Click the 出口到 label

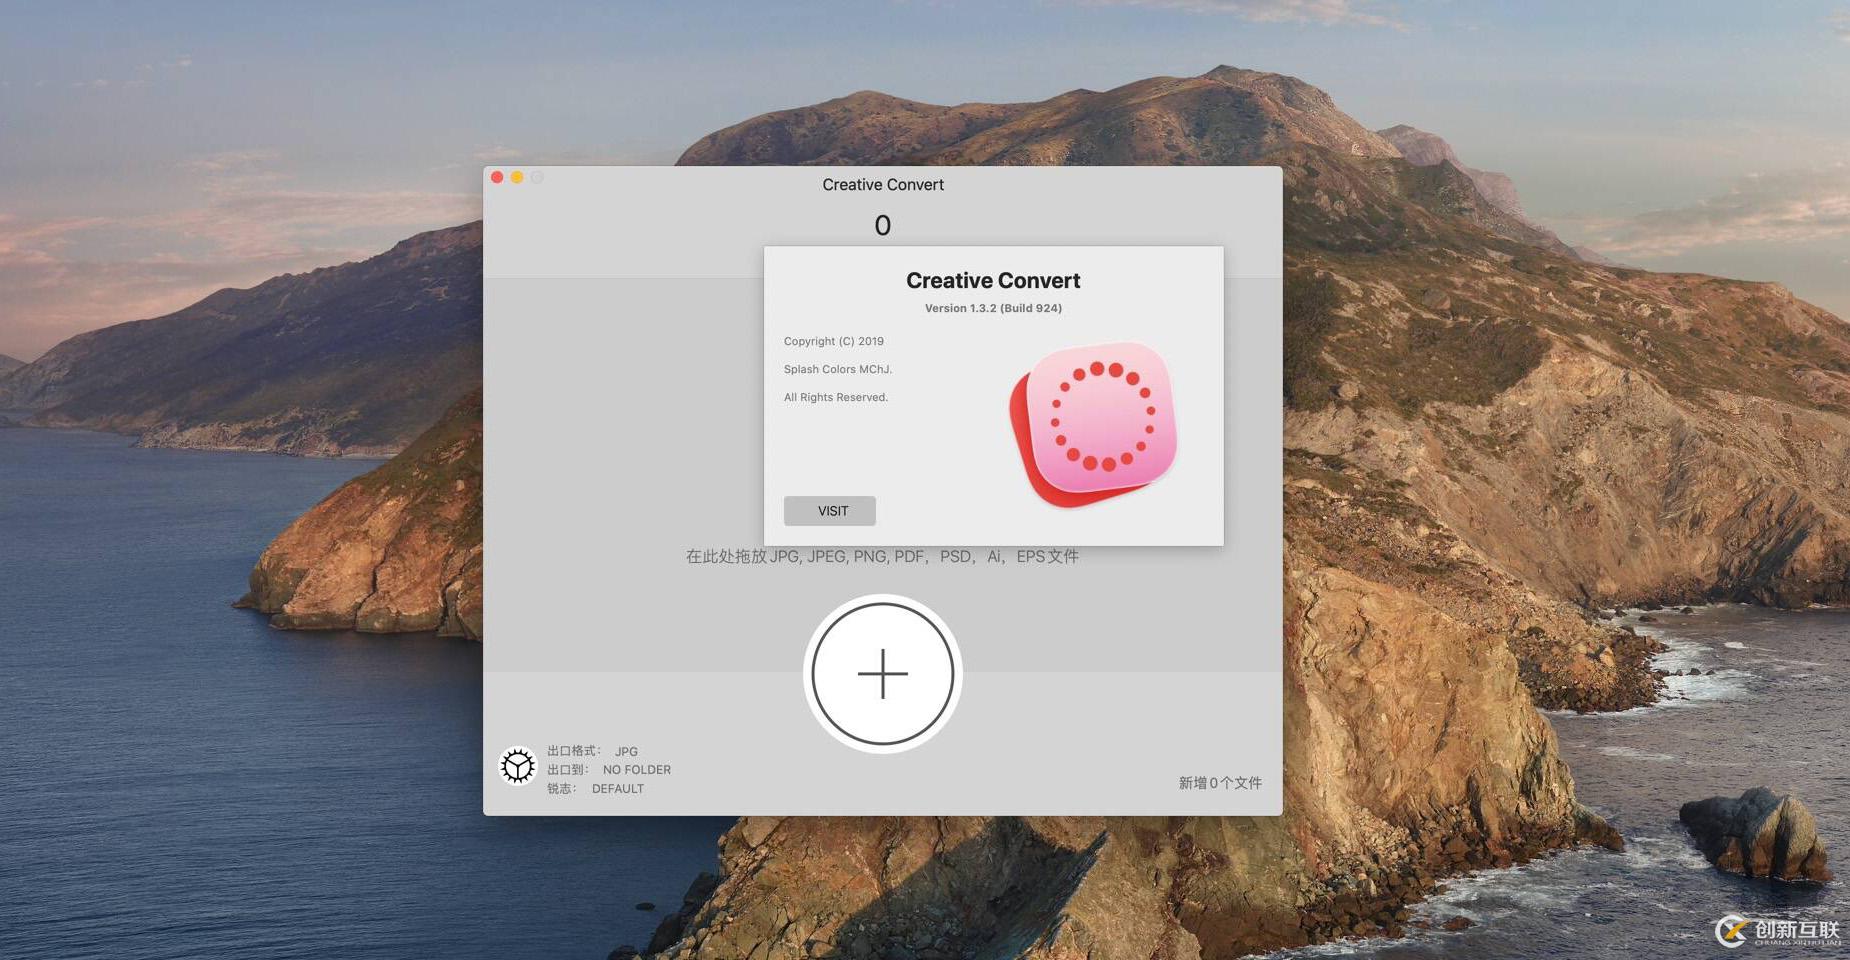pyautogui.click(x=567, y=770)
